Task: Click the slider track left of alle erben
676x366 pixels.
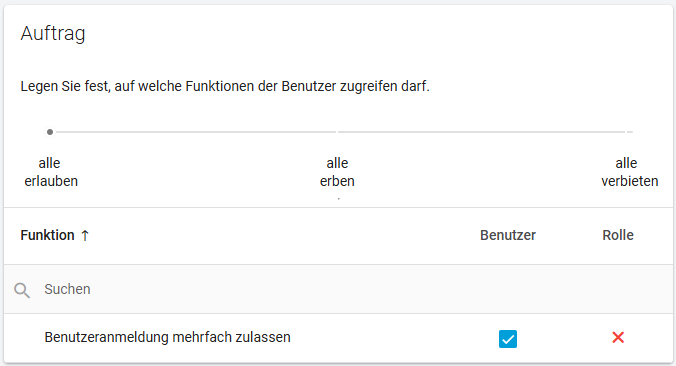Action: coord(196,132)
